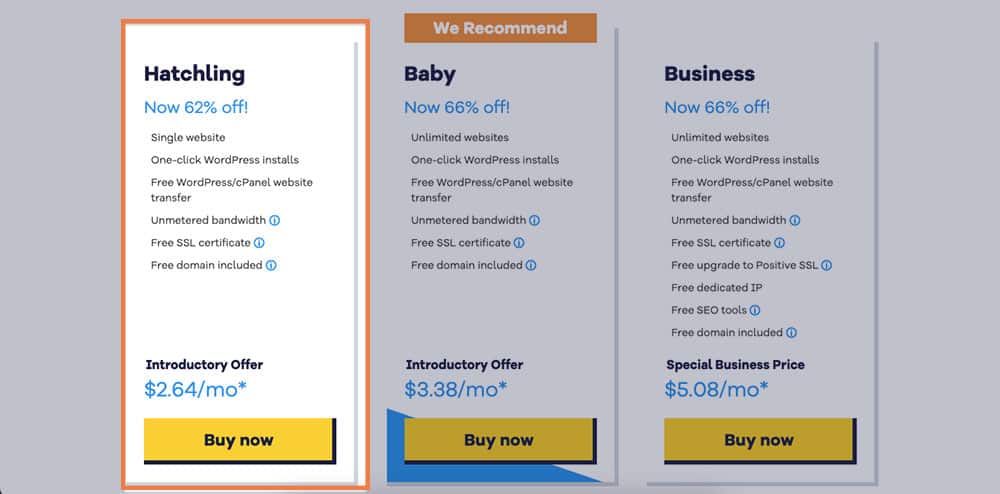Select the Hatchling plan heading
The width and height of the screenshot is (1000, 494).
tap(195, 74)
